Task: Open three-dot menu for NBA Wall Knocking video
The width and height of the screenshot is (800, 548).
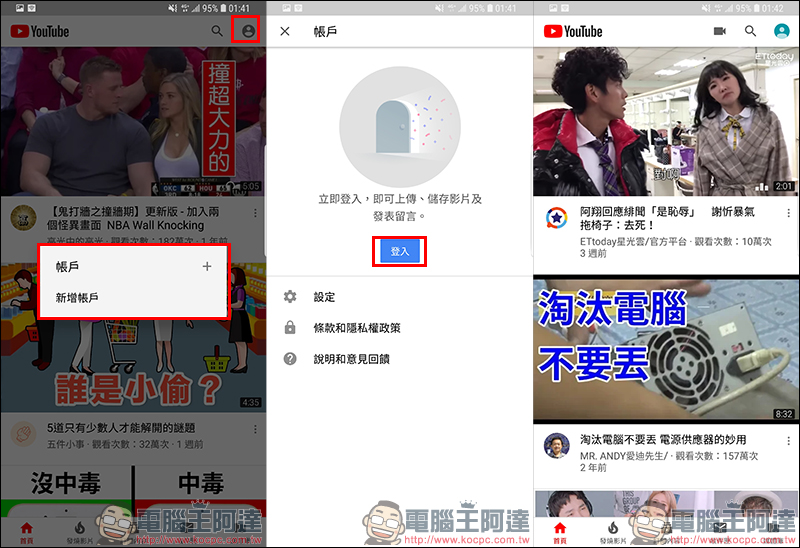Action: pos(255,213)
